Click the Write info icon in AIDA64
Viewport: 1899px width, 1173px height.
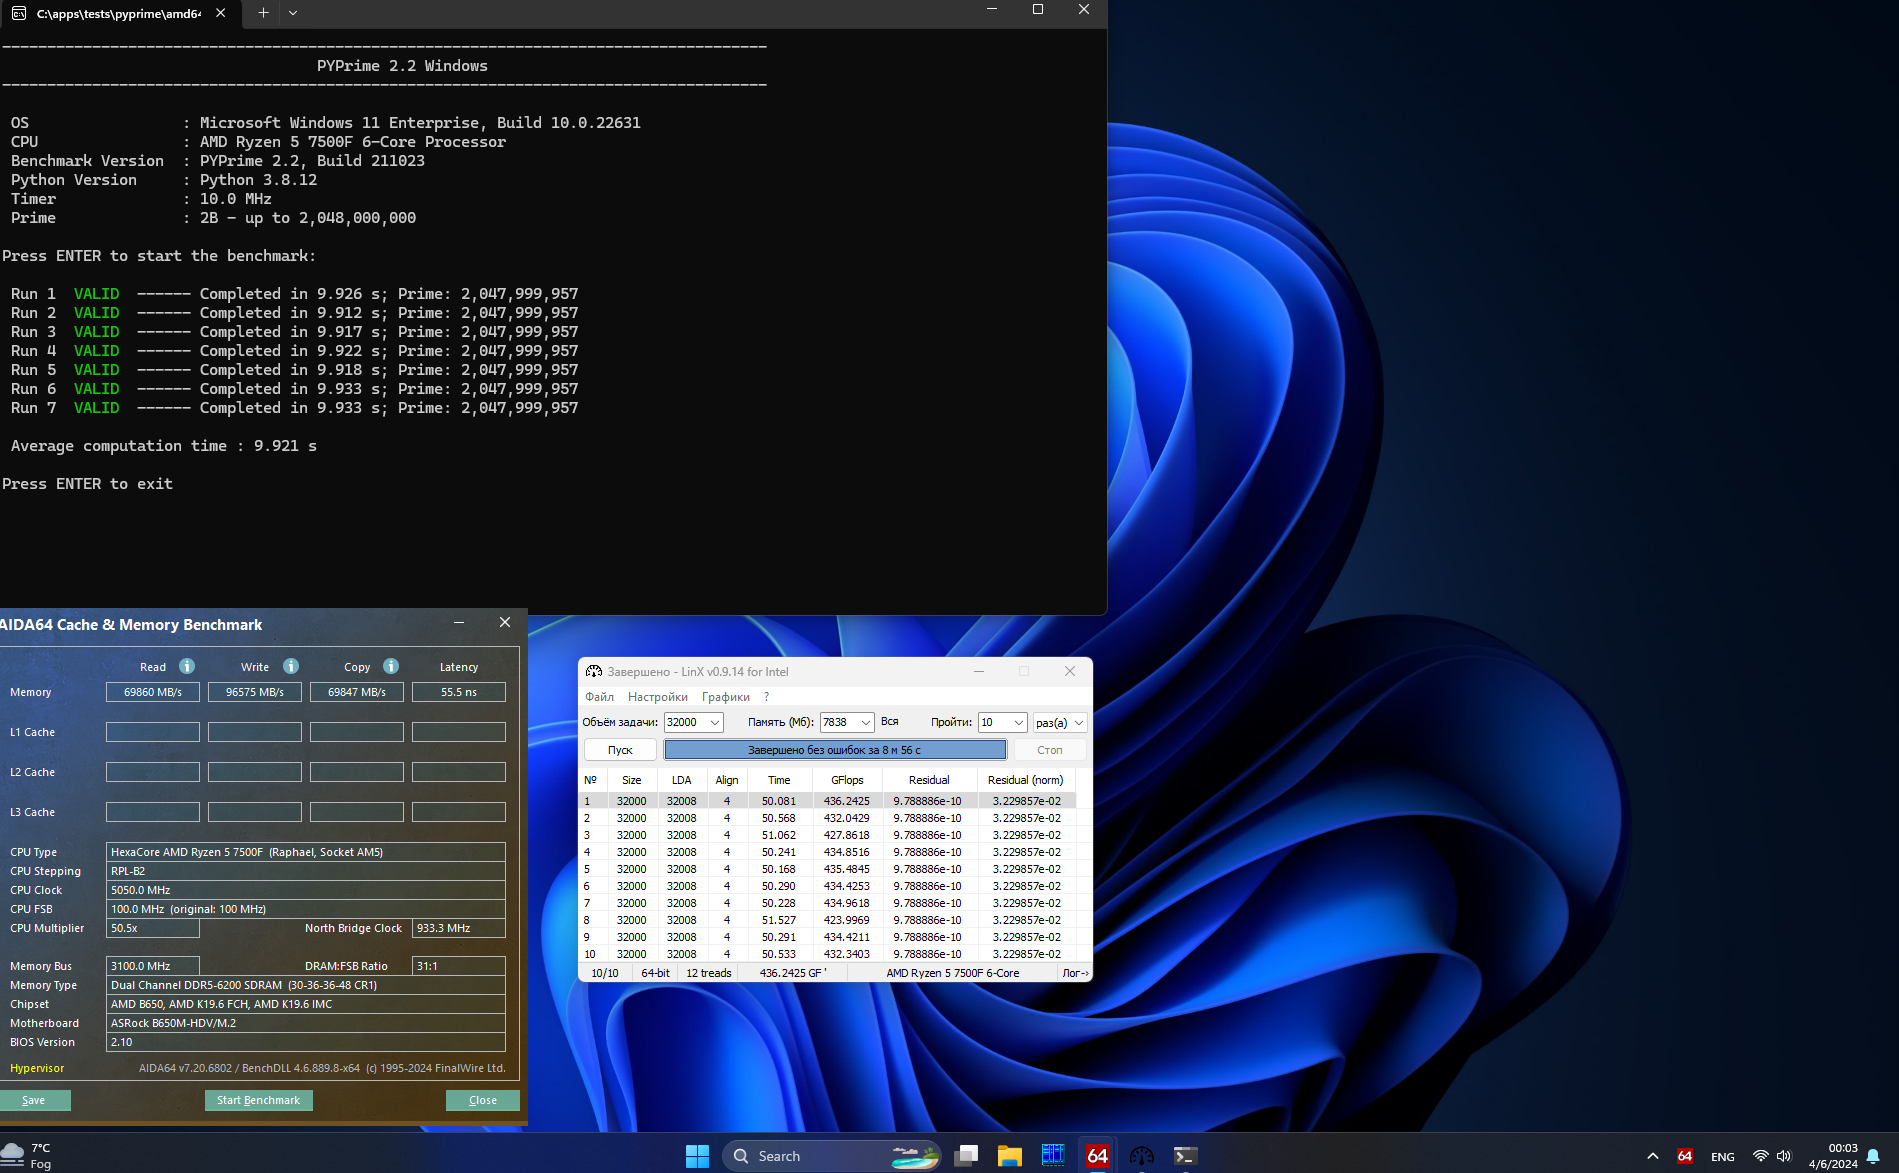[x=291, y=666]
